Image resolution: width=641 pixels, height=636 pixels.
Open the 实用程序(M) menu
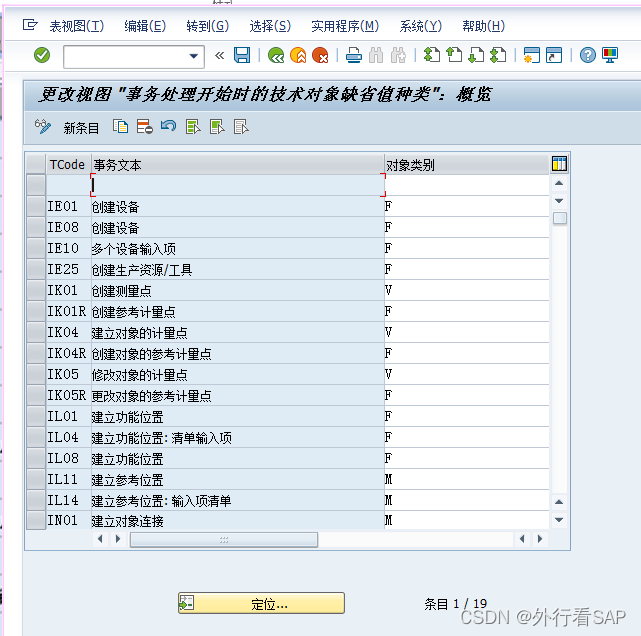pyautogui.click(x=345, y=26)
